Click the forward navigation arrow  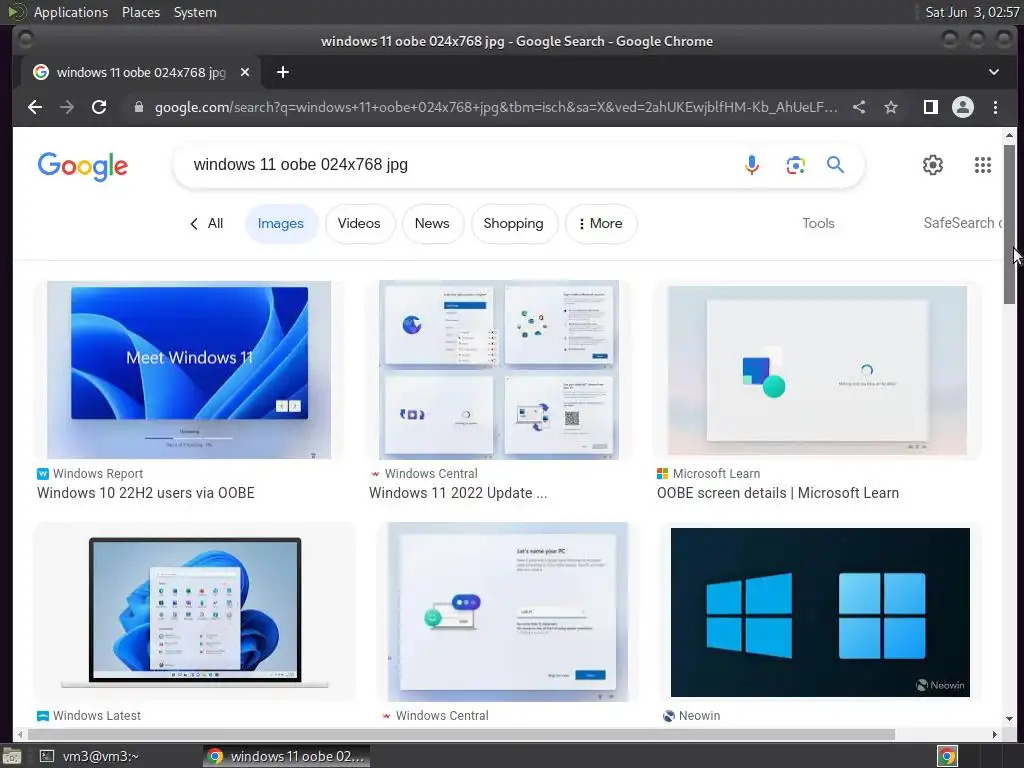point(67,107)
